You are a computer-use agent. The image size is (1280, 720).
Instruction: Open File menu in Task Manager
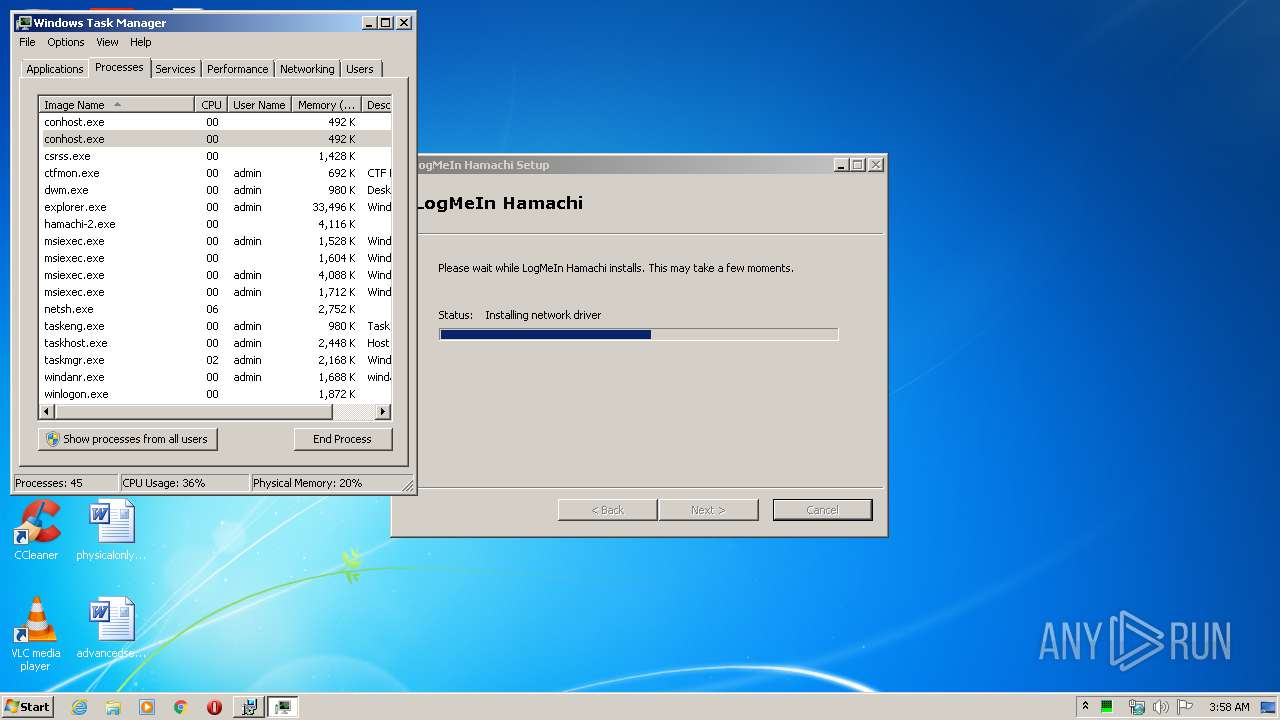(27, 42)
